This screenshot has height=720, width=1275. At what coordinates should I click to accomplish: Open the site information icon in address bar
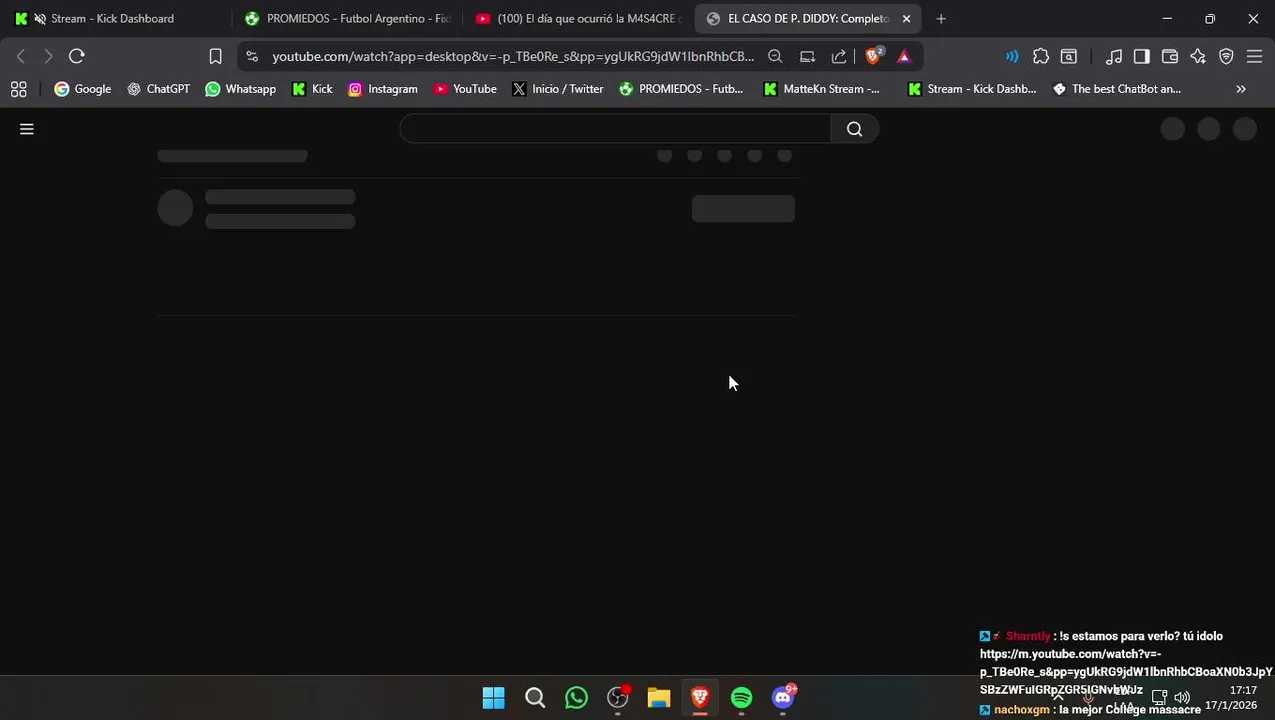pos(251,56)
